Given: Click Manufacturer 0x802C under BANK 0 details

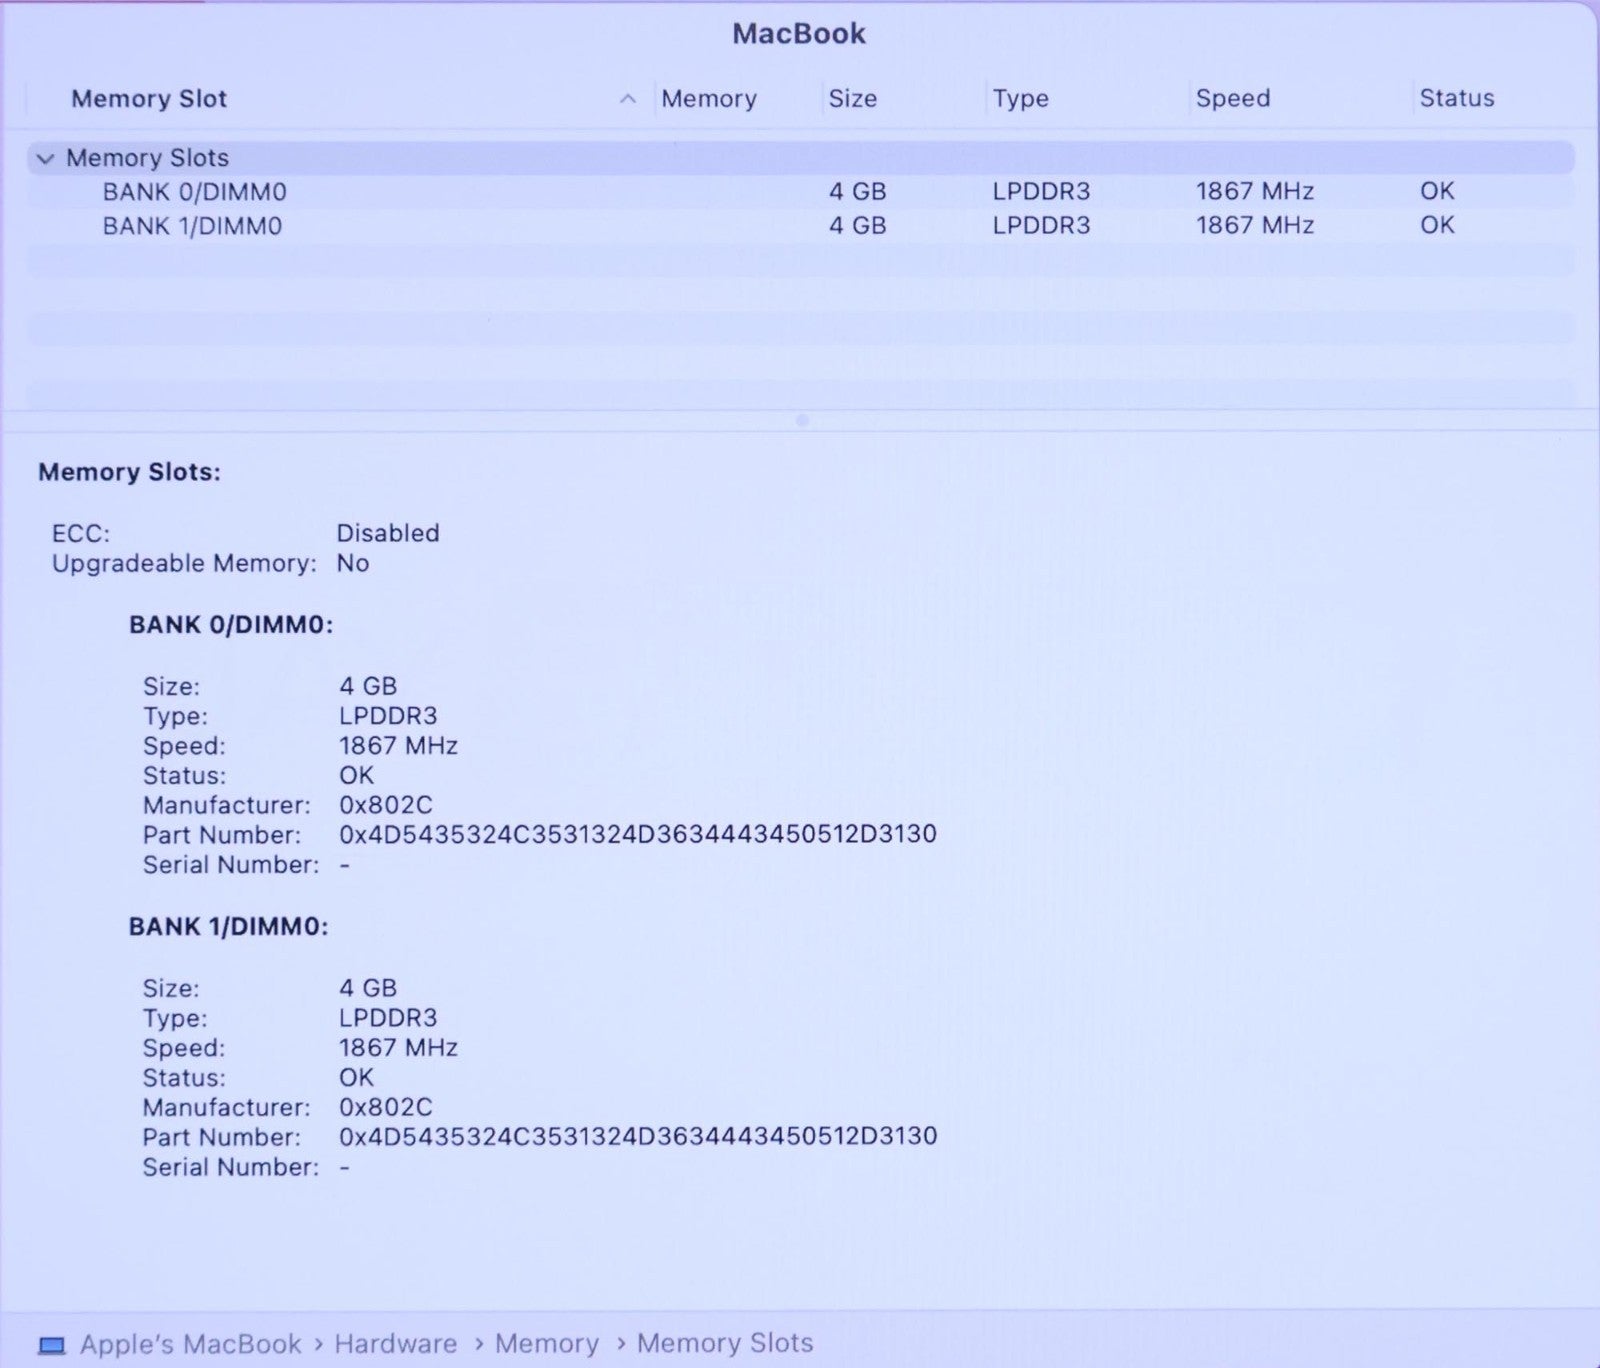Looking at the screenshot, I should 386,805.
